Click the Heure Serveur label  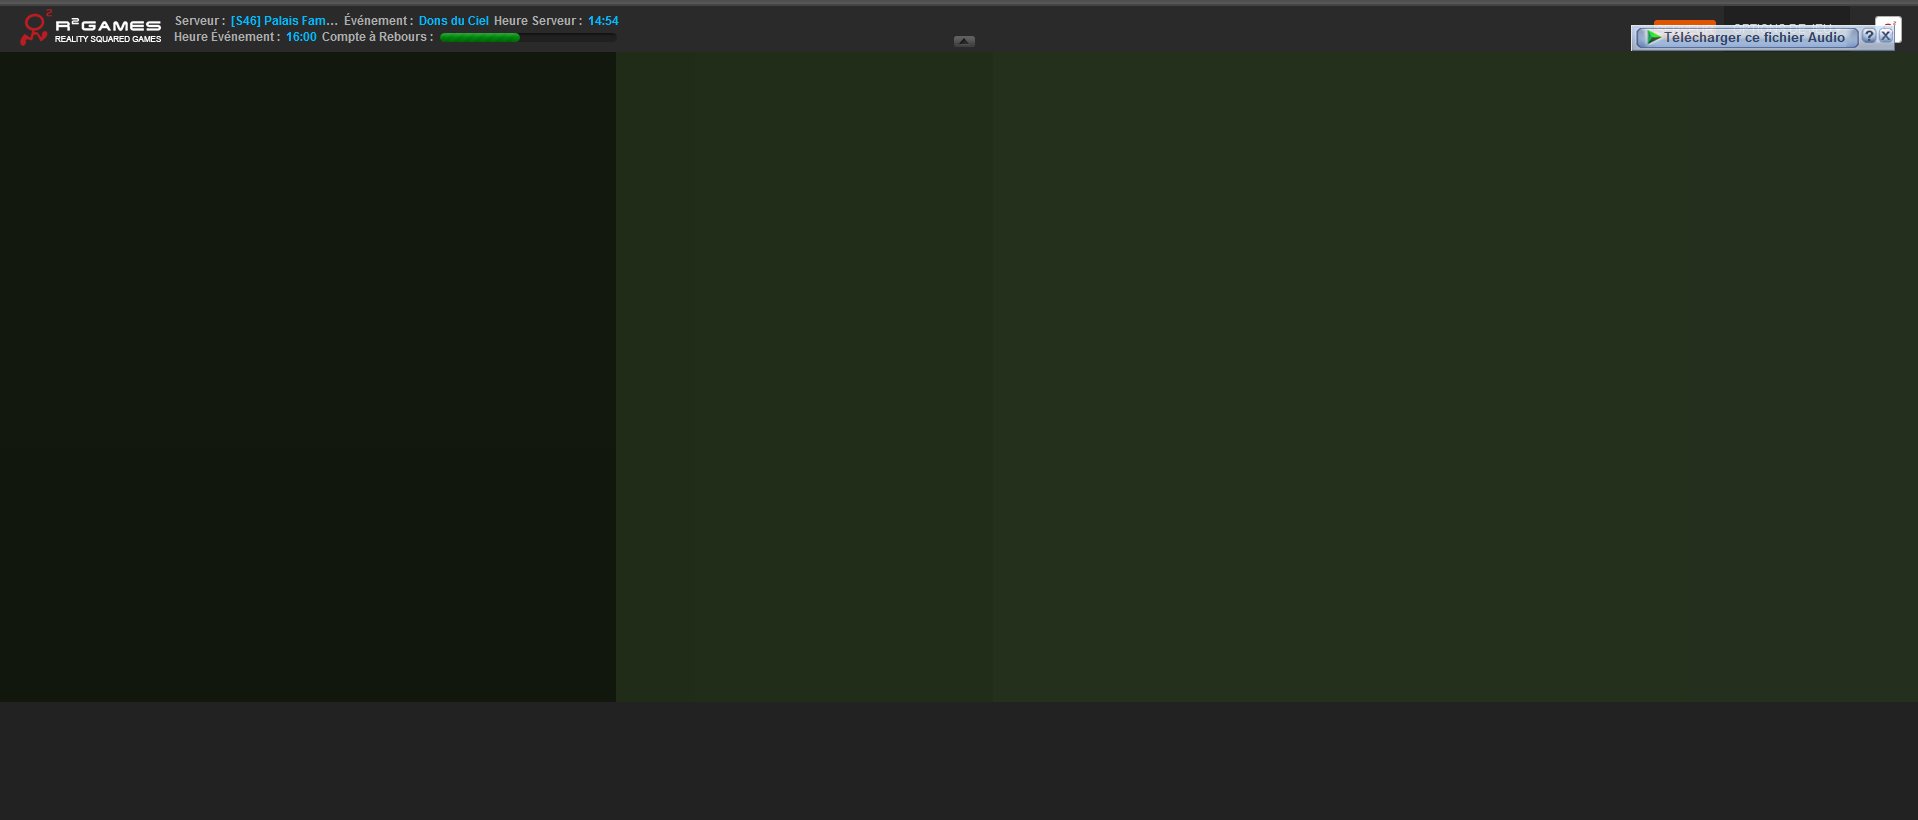(x=537, y=21)
